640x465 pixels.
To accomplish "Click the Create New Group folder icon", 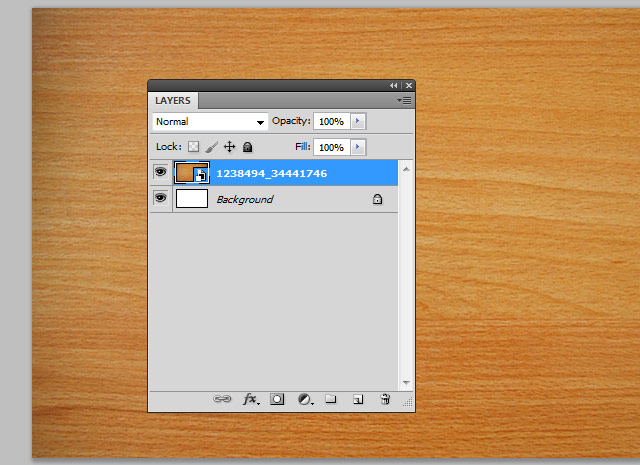I will pyautogui.click(x=331, y=399).
